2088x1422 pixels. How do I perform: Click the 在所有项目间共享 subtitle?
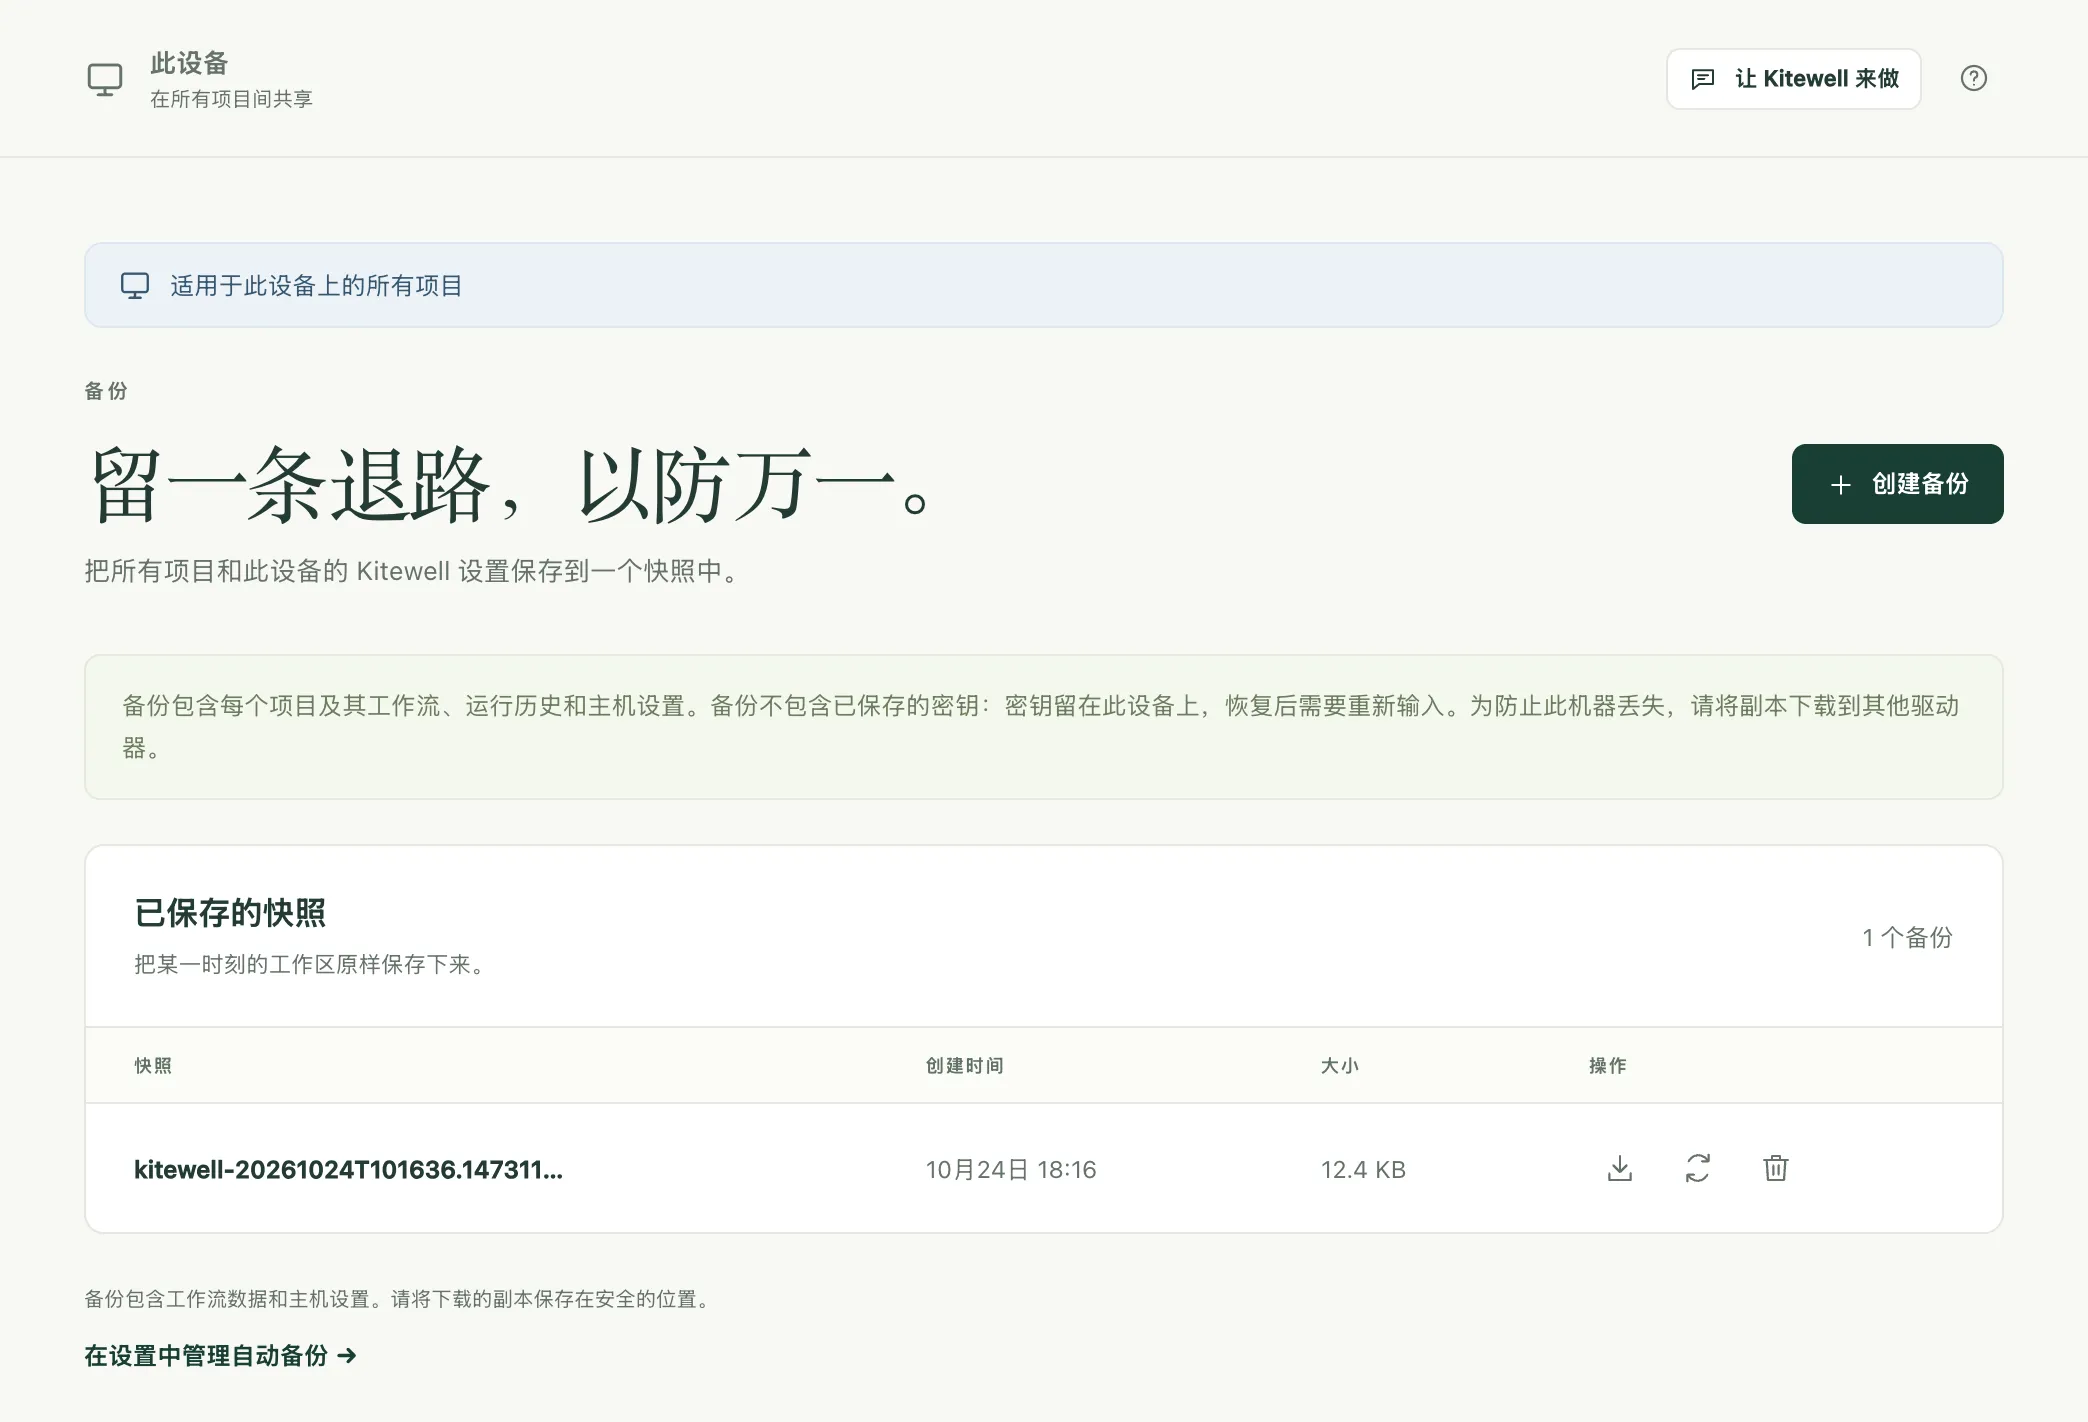click(x=231, y=99)
